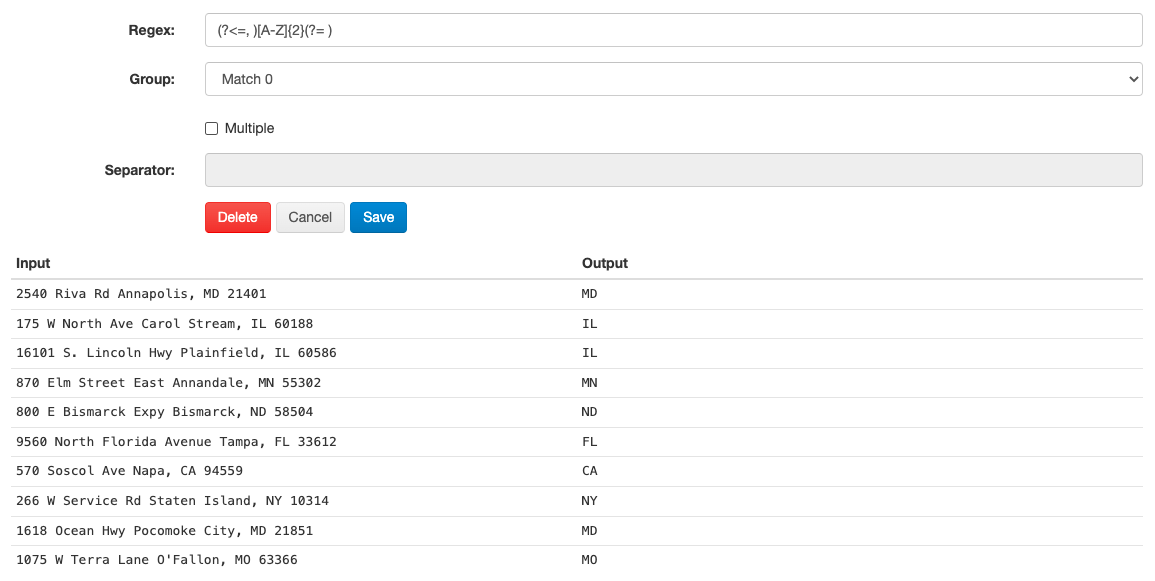
Task: Click the Multiple label text
Action: click(x=249, y=129)
